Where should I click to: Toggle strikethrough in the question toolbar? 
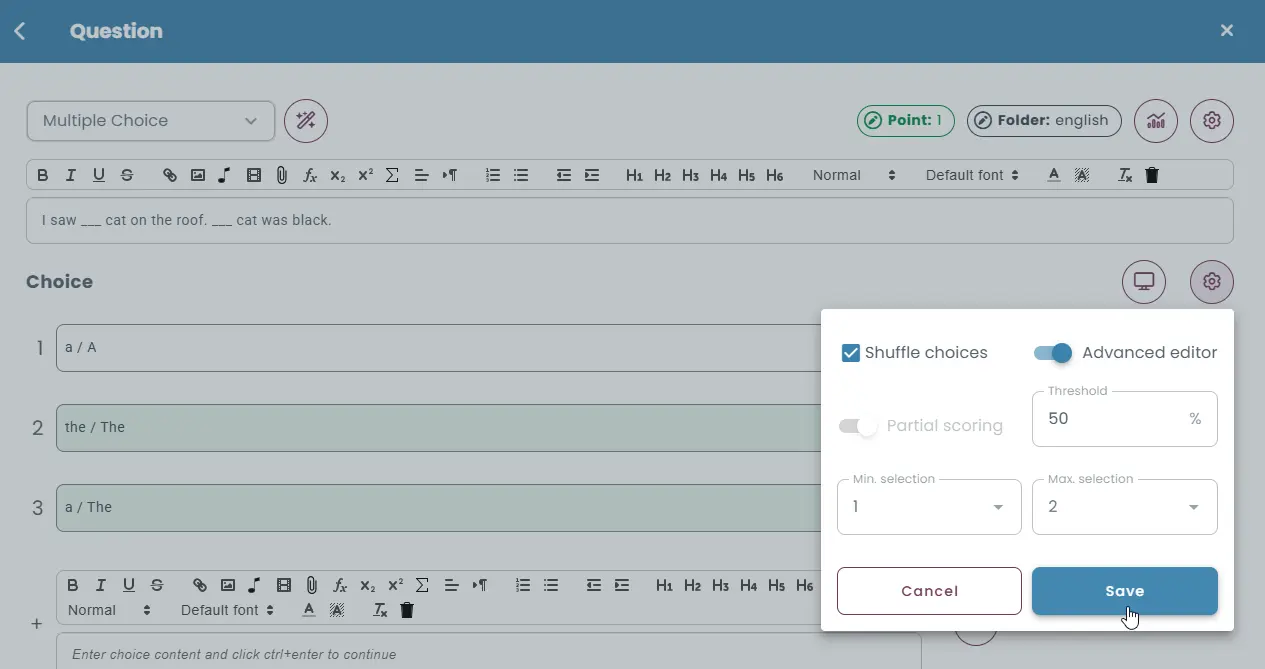127,175
